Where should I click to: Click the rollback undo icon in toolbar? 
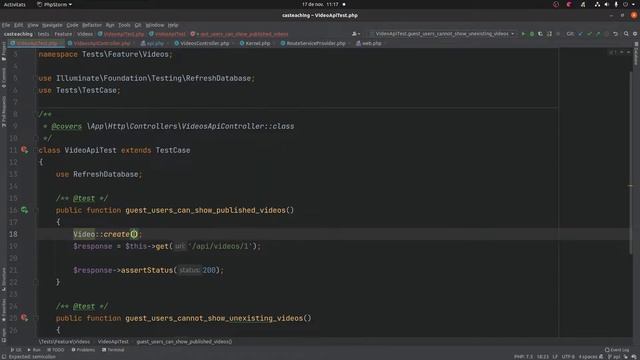click(616, 34)
